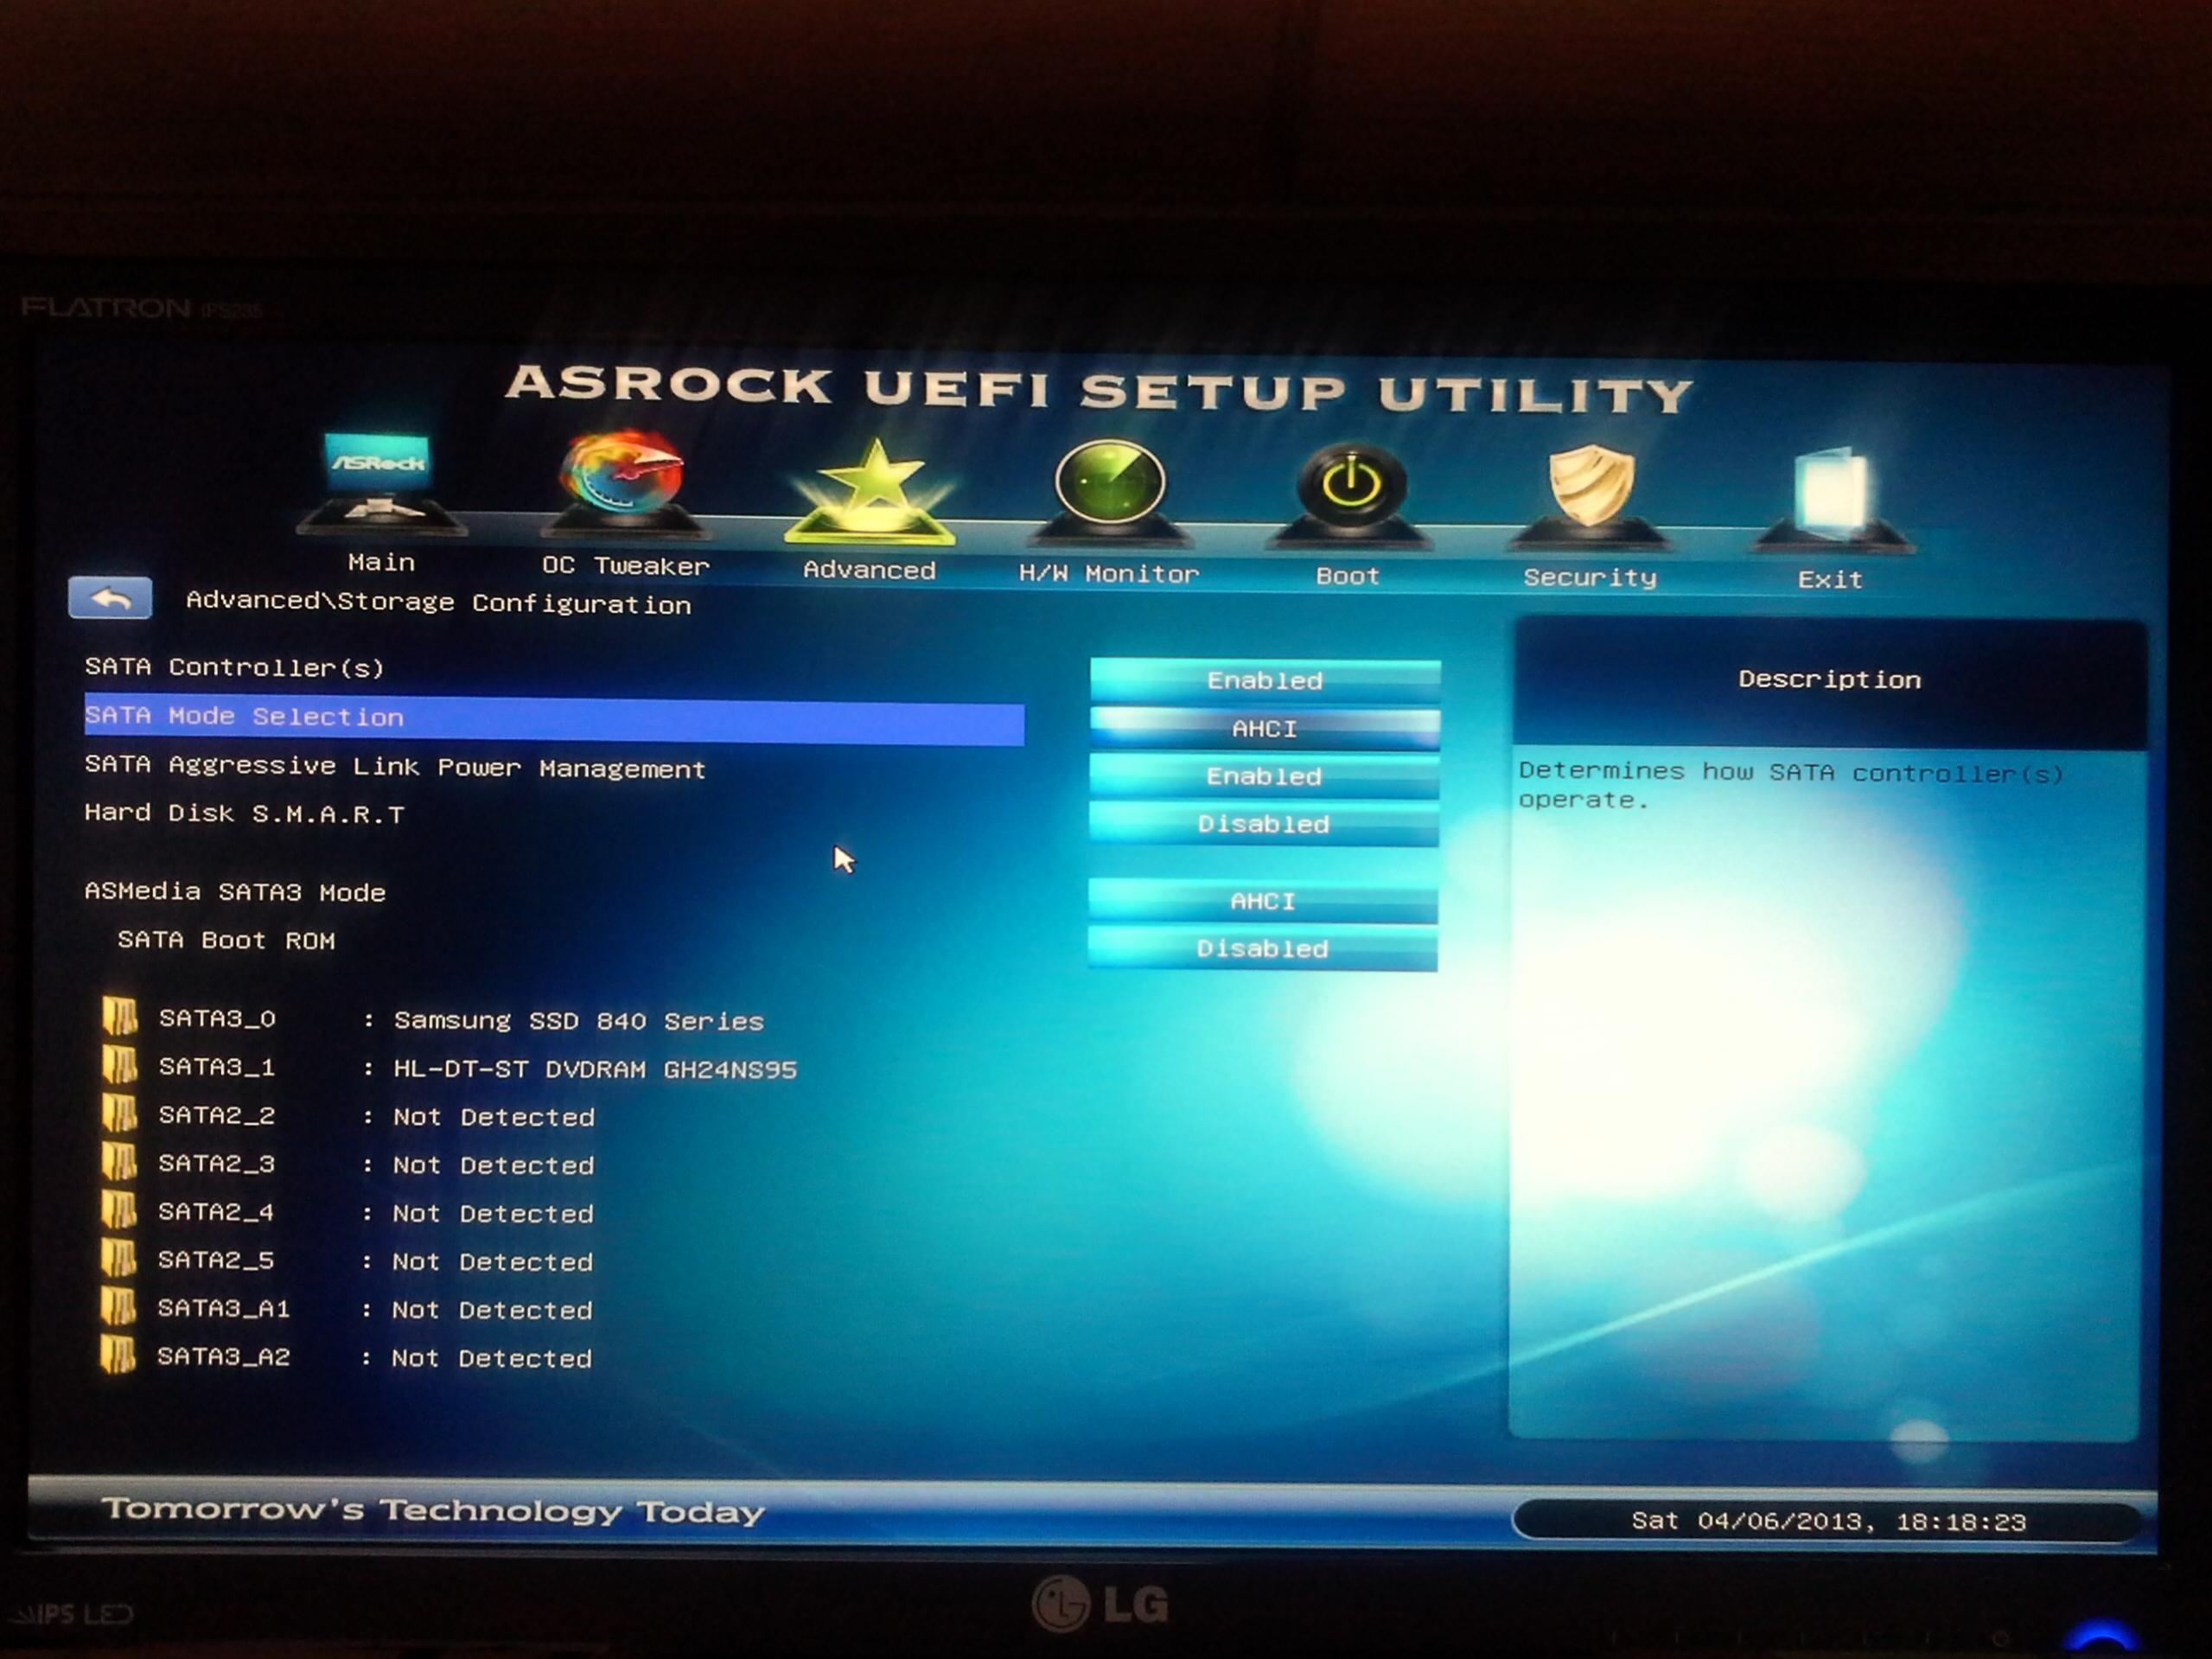The image size is (2212, 1659).
Task: Open the HL-DT-ST DVDRAM GH24NS95 entry
Action: (595, 1069)
